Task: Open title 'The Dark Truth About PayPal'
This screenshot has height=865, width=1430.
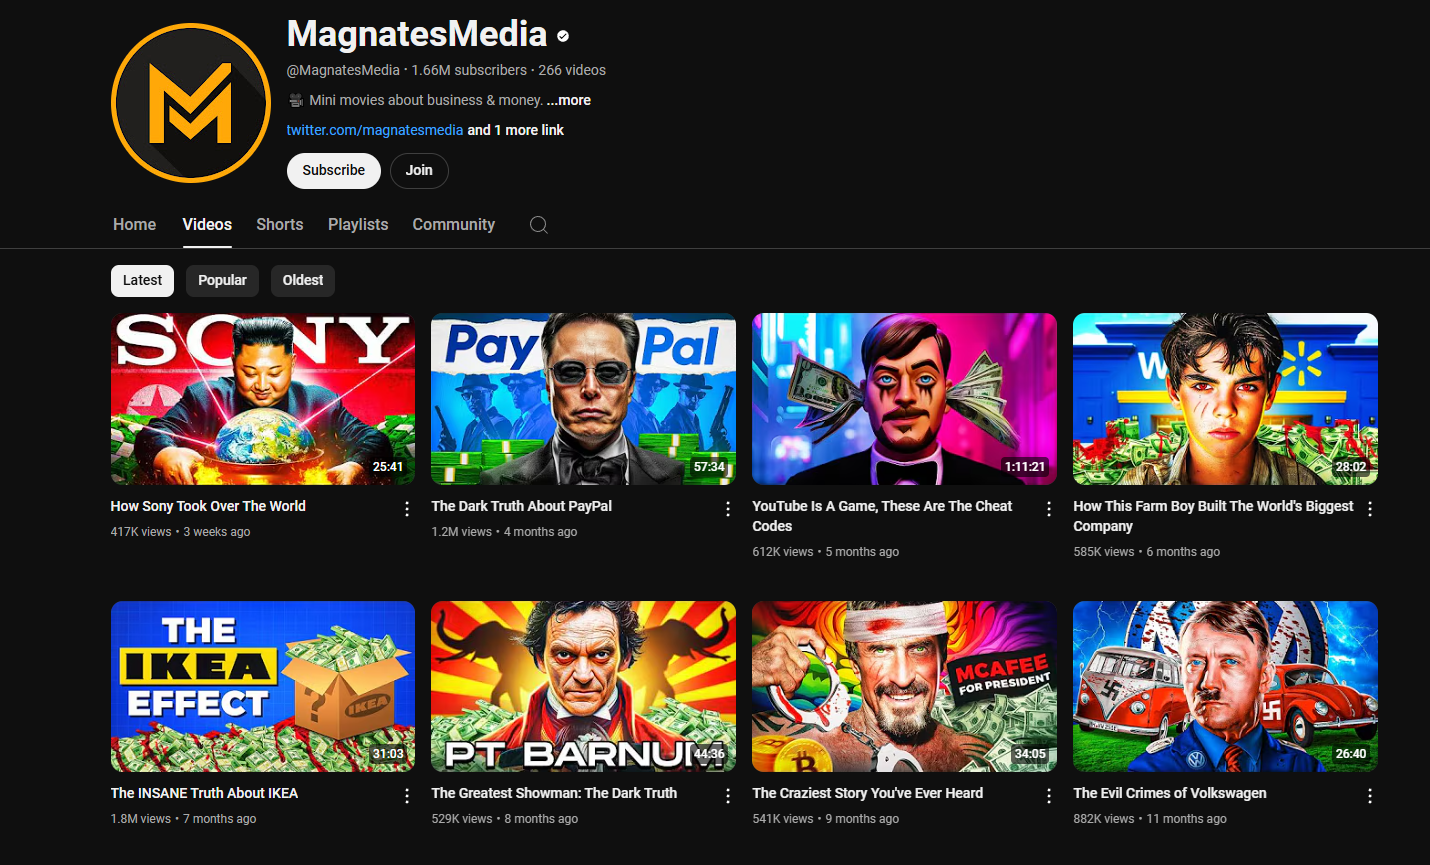Action: [522, 506]
